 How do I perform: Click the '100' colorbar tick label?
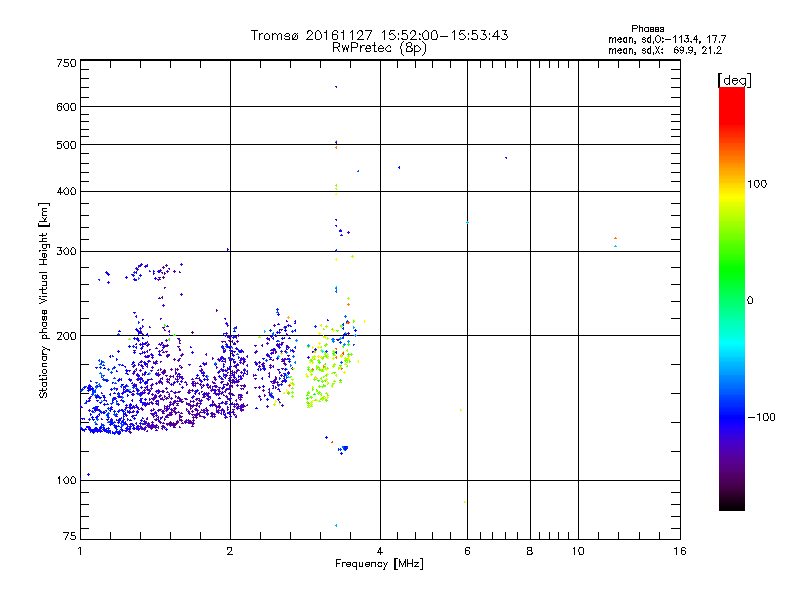tap(757, 184)
